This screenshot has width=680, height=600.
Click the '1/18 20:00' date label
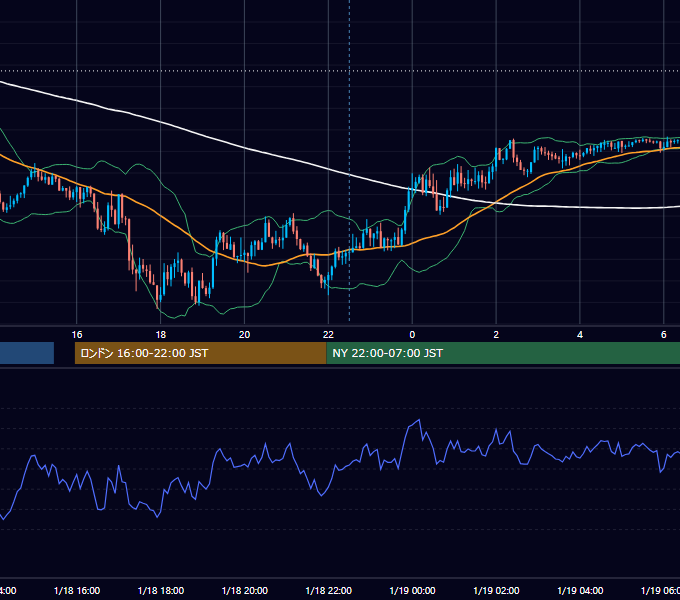click(245, 591)
